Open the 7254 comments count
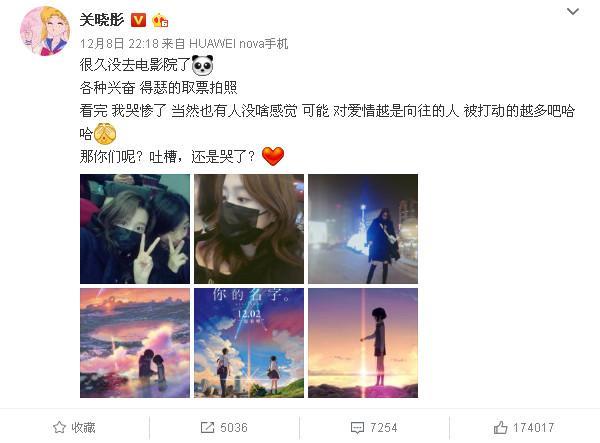Screen dimensions: 600x443 [x=383, y=427]
